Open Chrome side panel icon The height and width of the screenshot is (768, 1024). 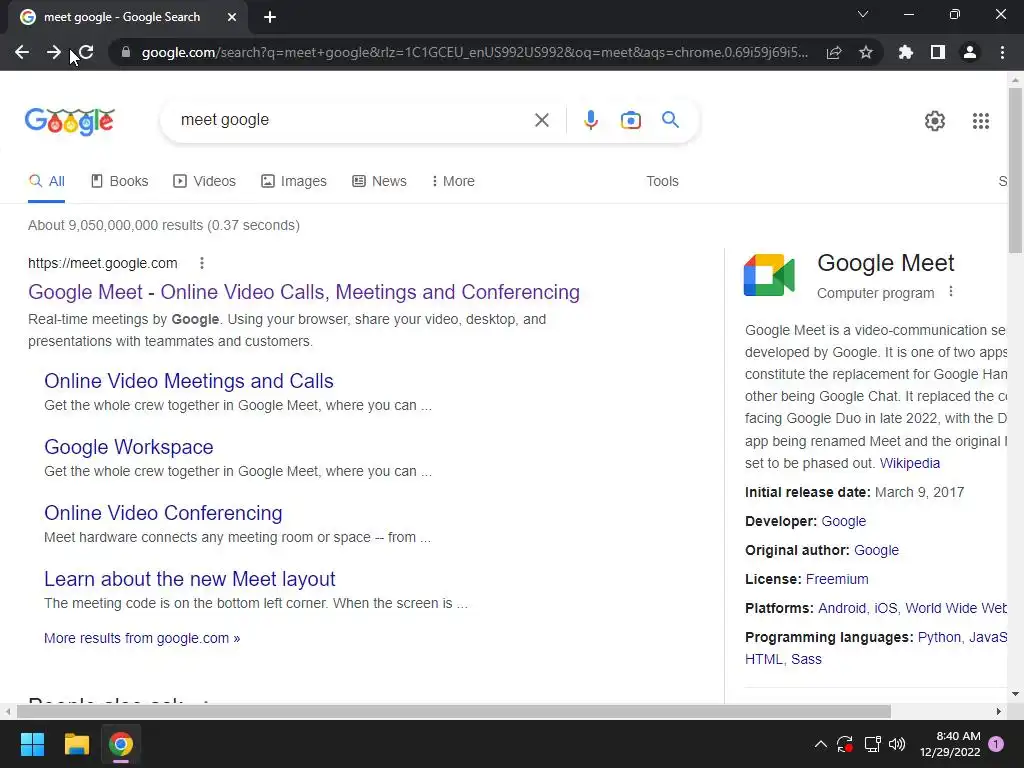point(938,52)
